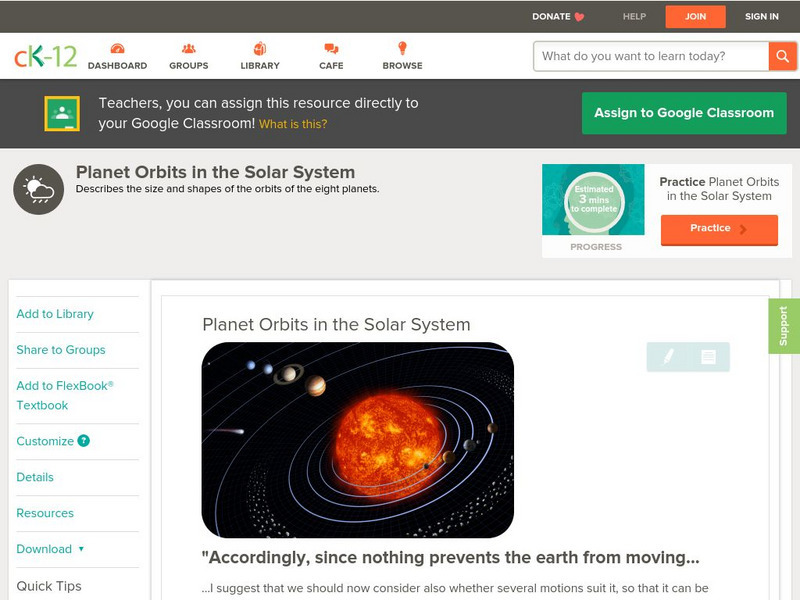Start the orange Practice button

719,229
